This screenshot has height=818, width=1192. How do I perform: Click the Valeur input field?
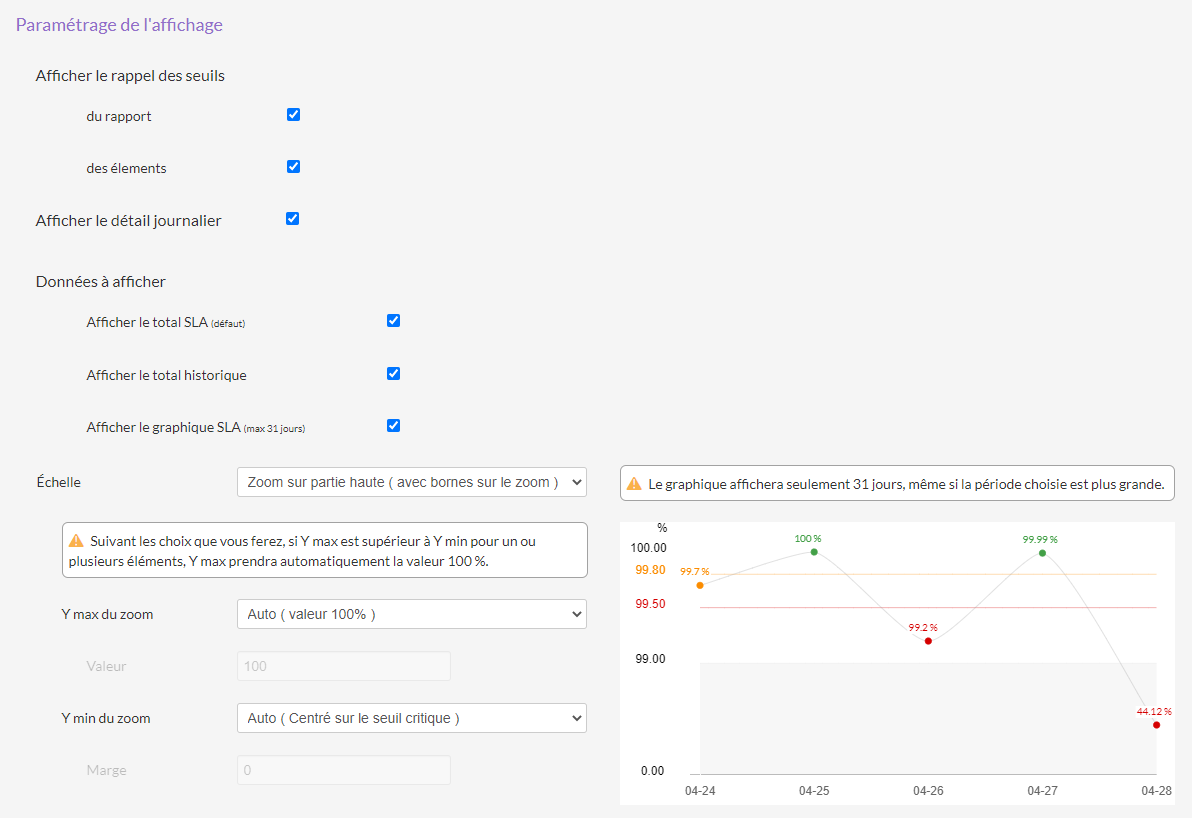343,666
